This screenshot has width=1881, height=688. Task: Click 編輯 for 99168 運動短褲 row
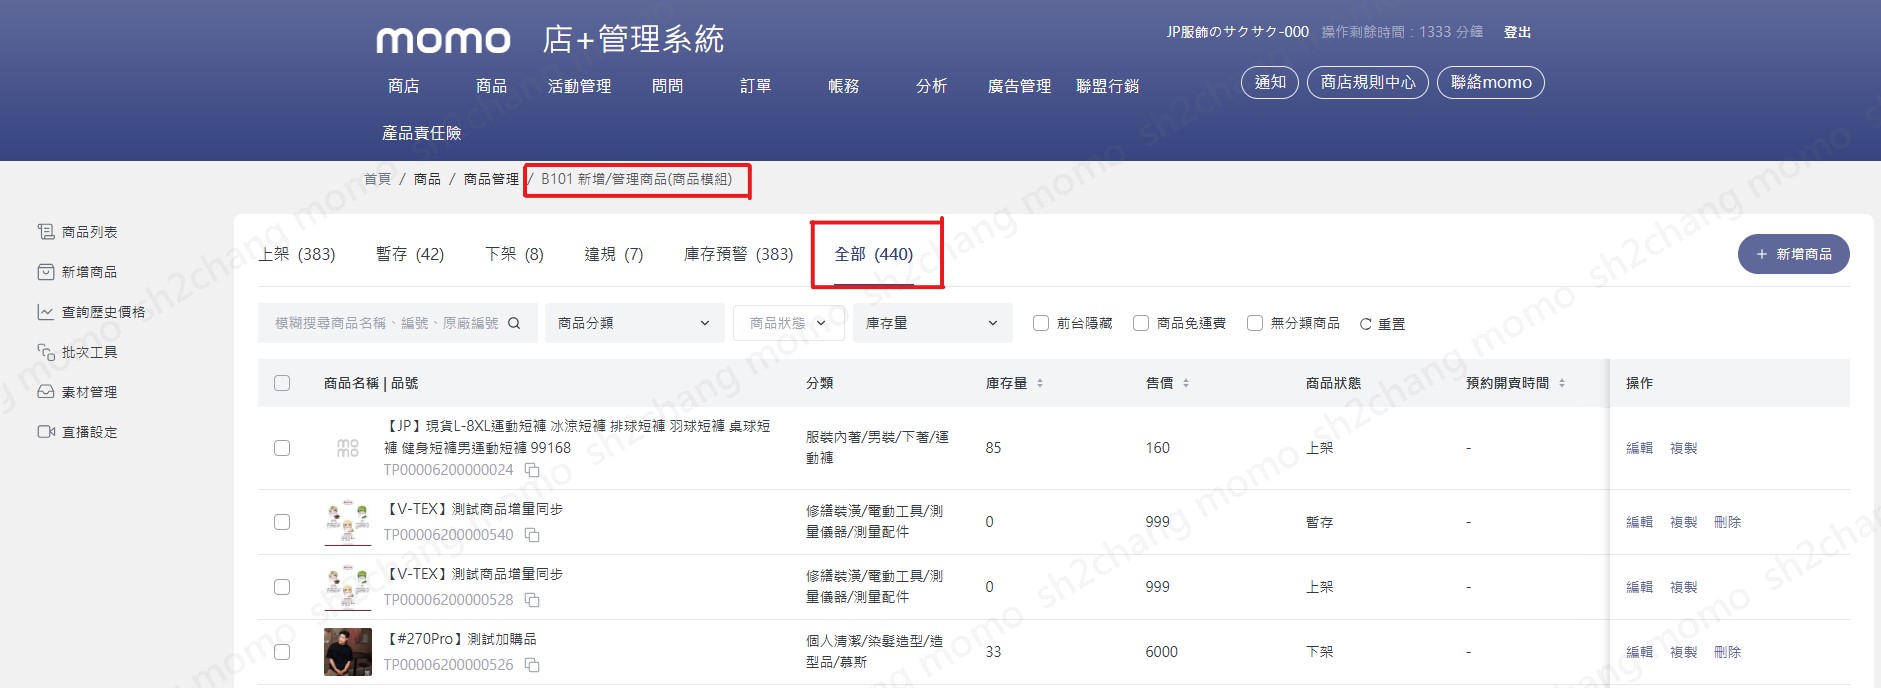click(1640, 448)
